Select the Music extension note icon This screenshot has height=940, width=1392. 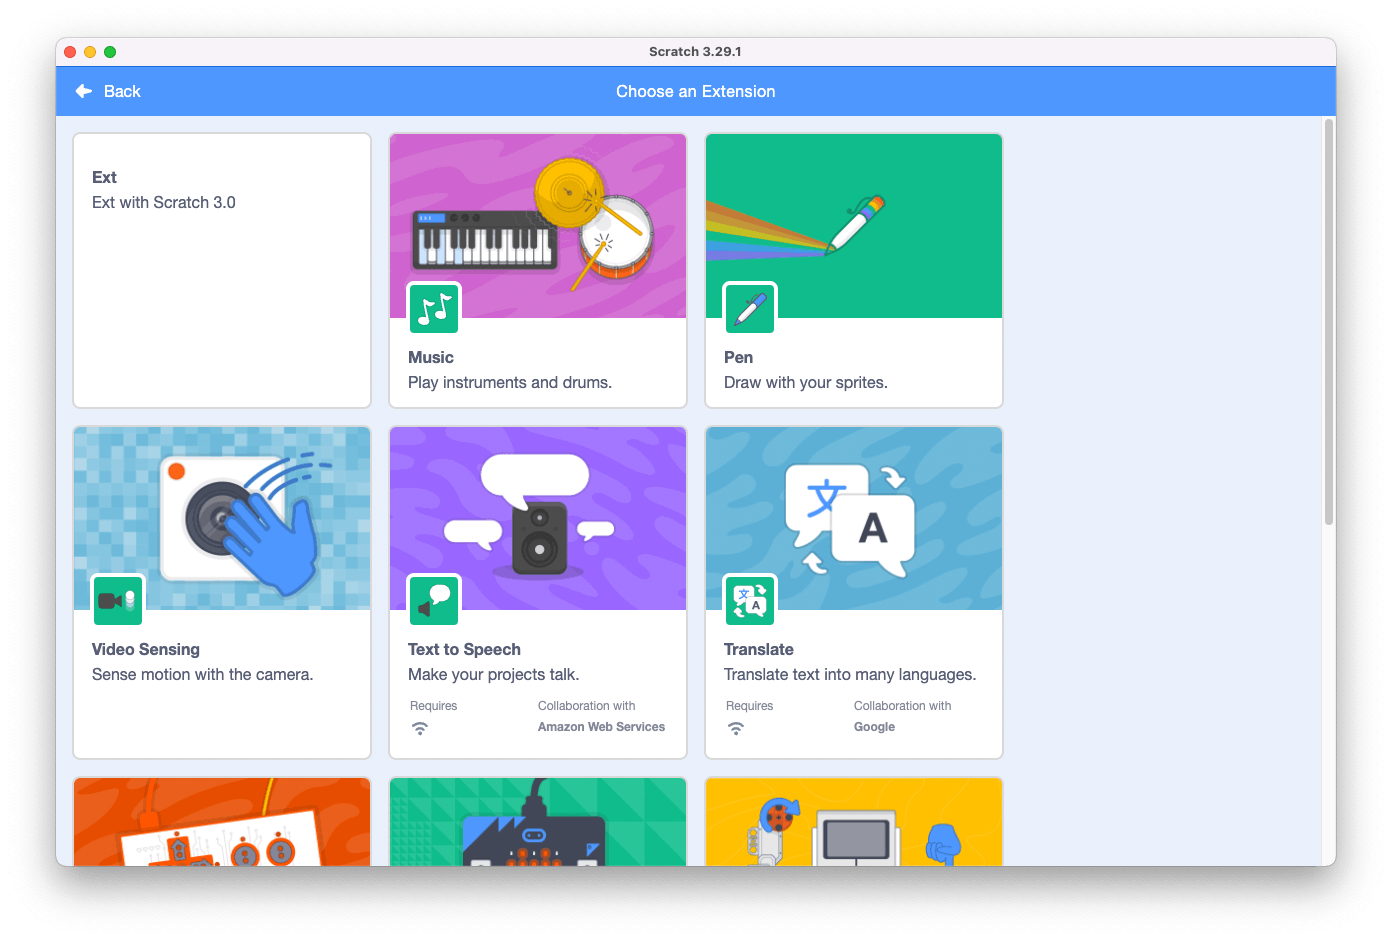[x=434, y=309]
